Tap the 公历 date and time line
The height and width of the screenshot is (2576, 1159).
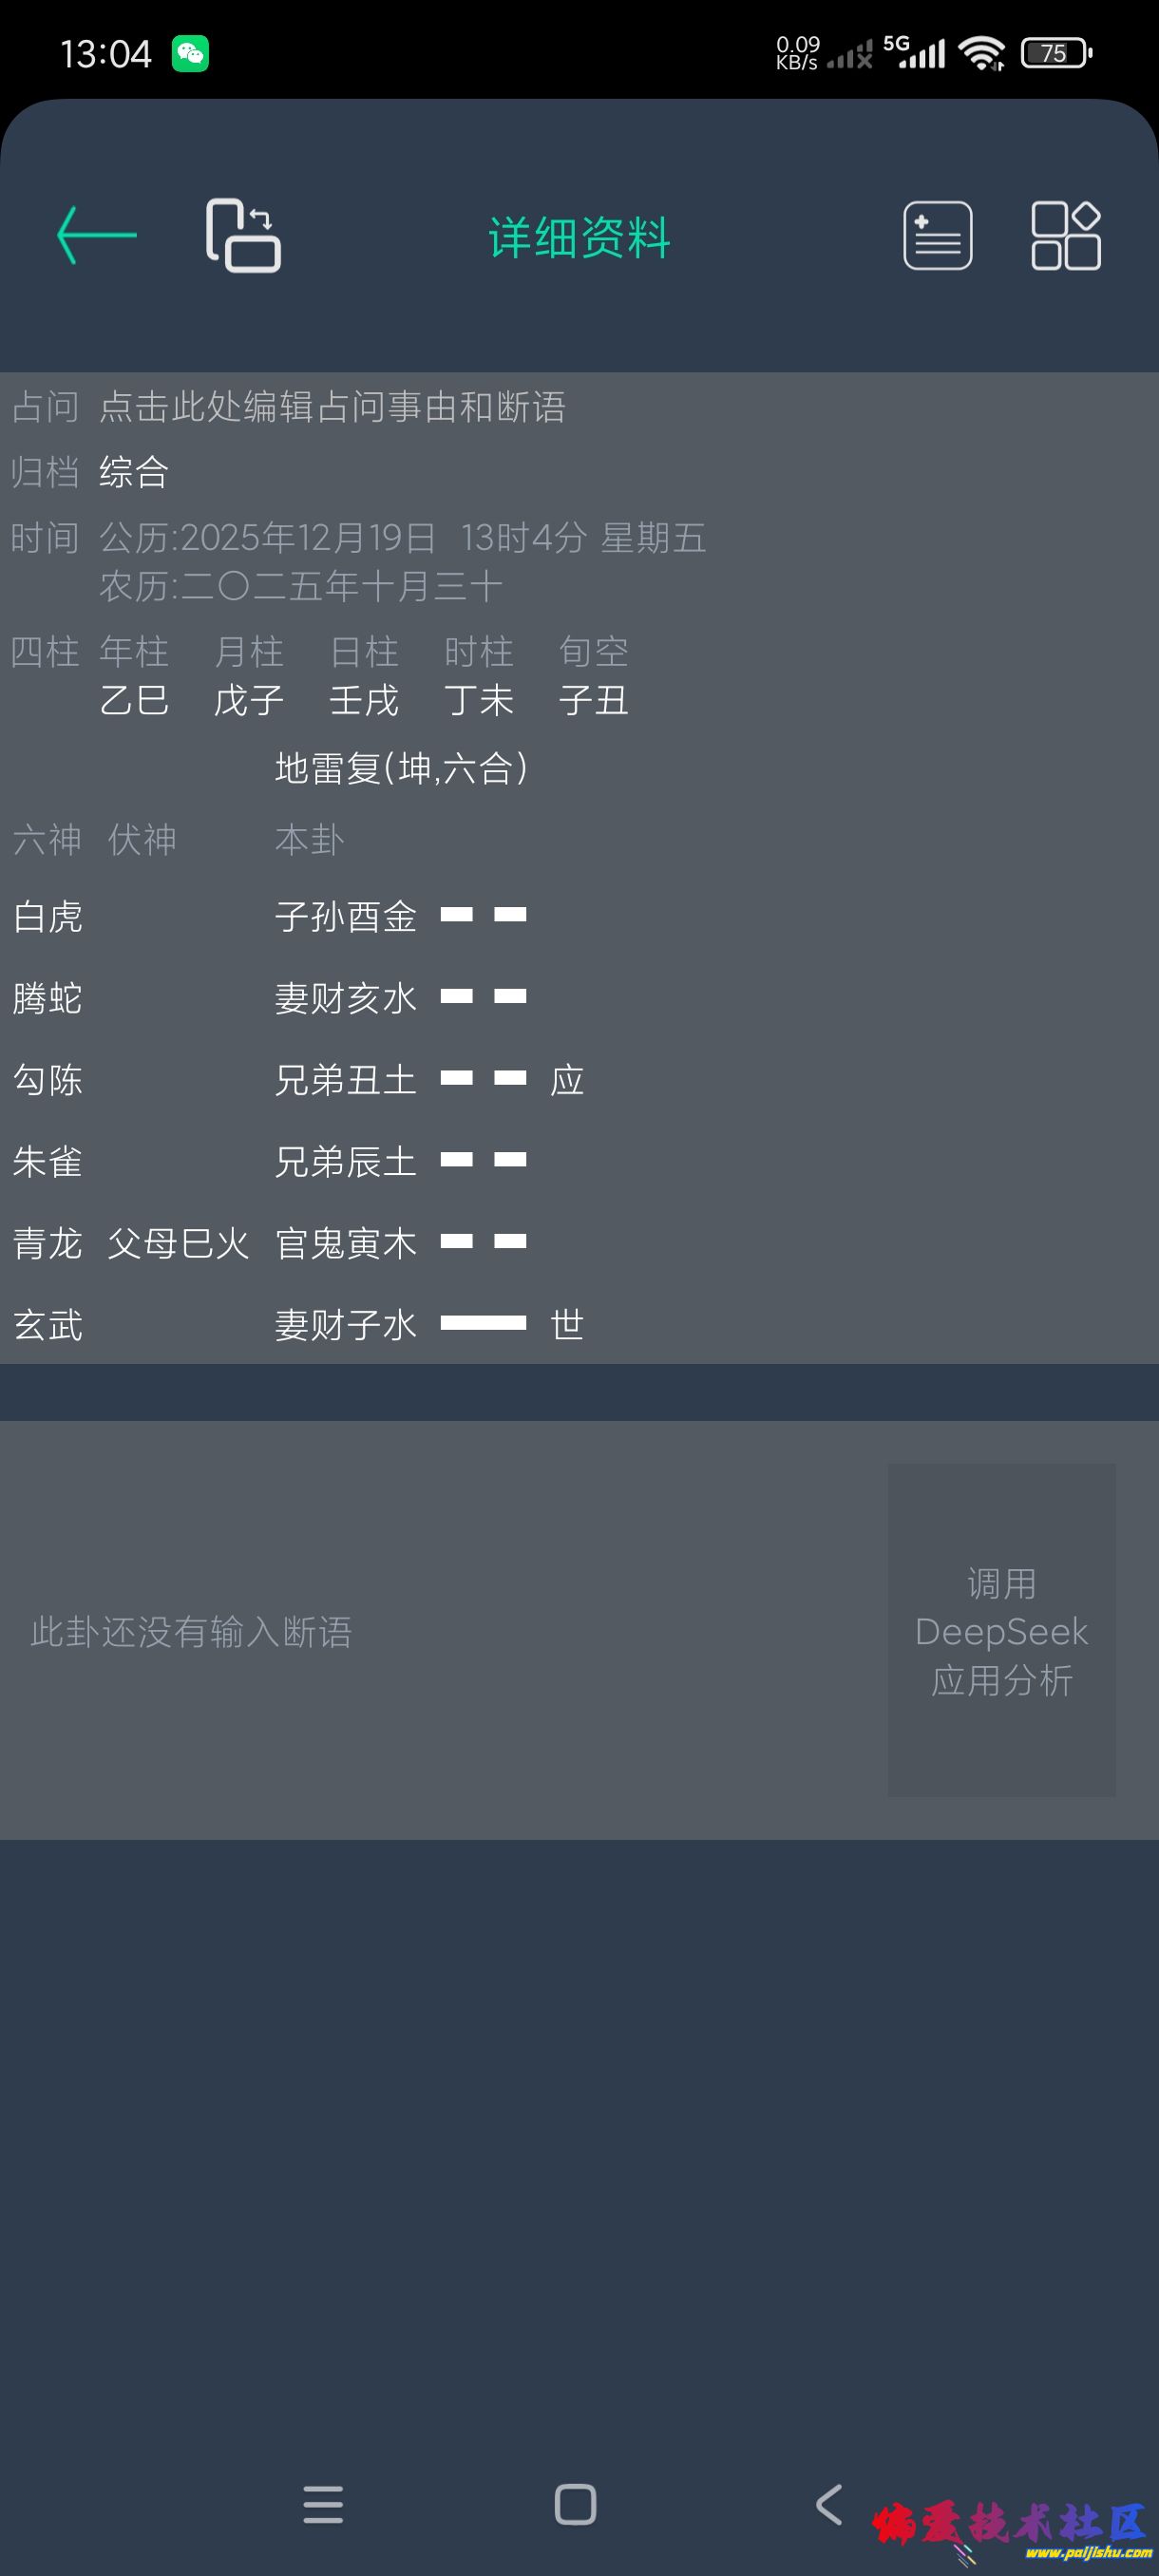(402, 538)
